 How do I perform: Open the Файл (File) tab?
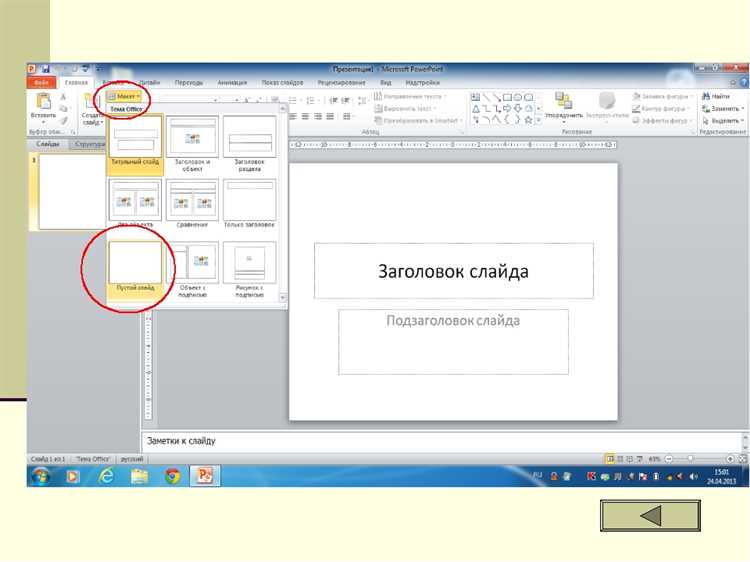click(x=42, y=83)
